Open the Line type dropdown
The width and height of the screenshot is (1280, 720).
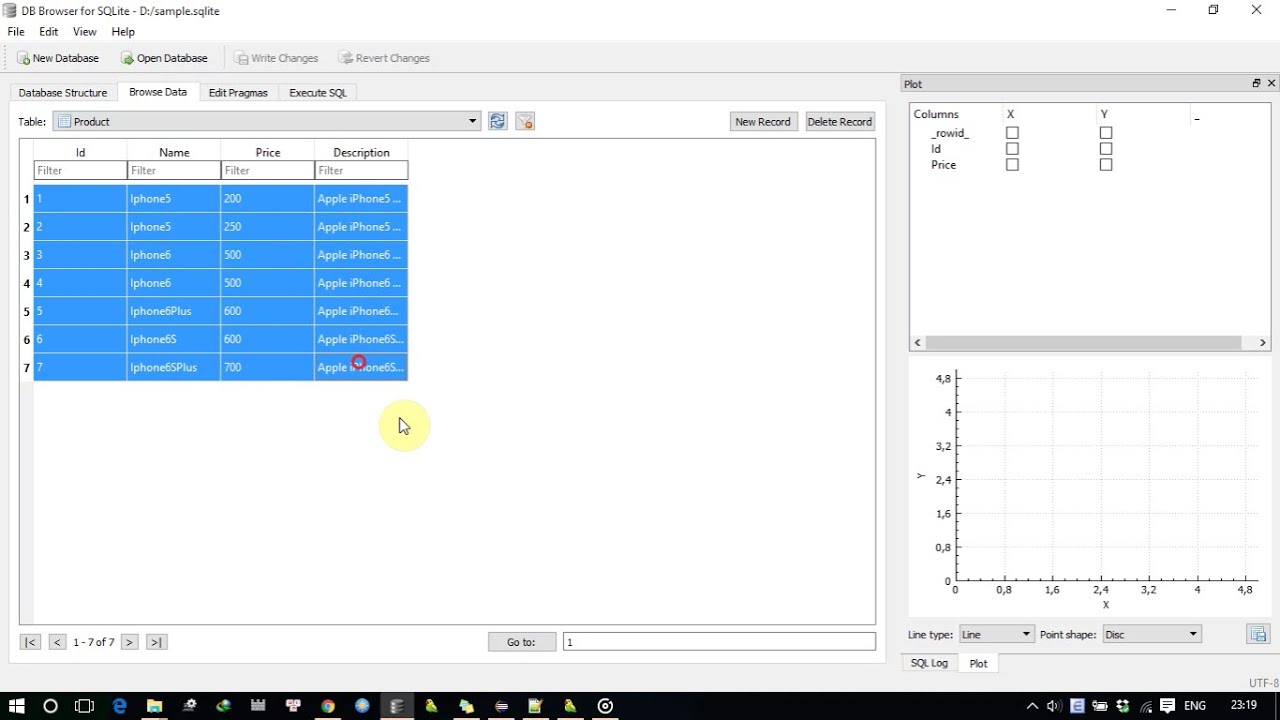coord(996,634)
